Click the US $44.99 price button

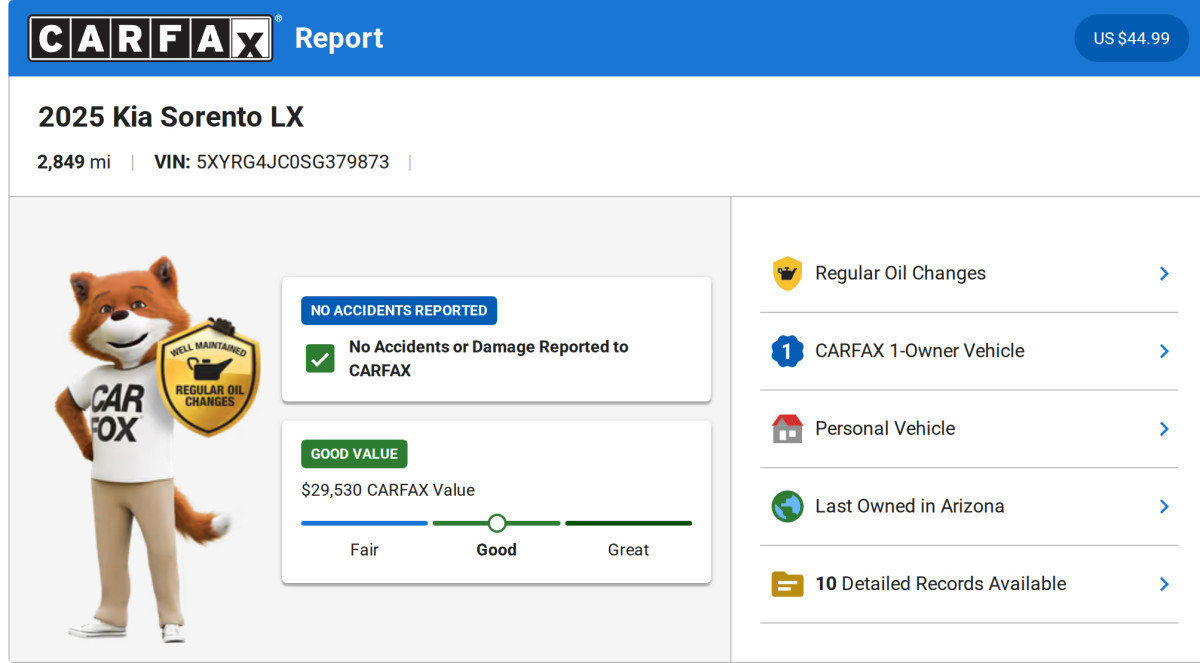[1131, 38]
